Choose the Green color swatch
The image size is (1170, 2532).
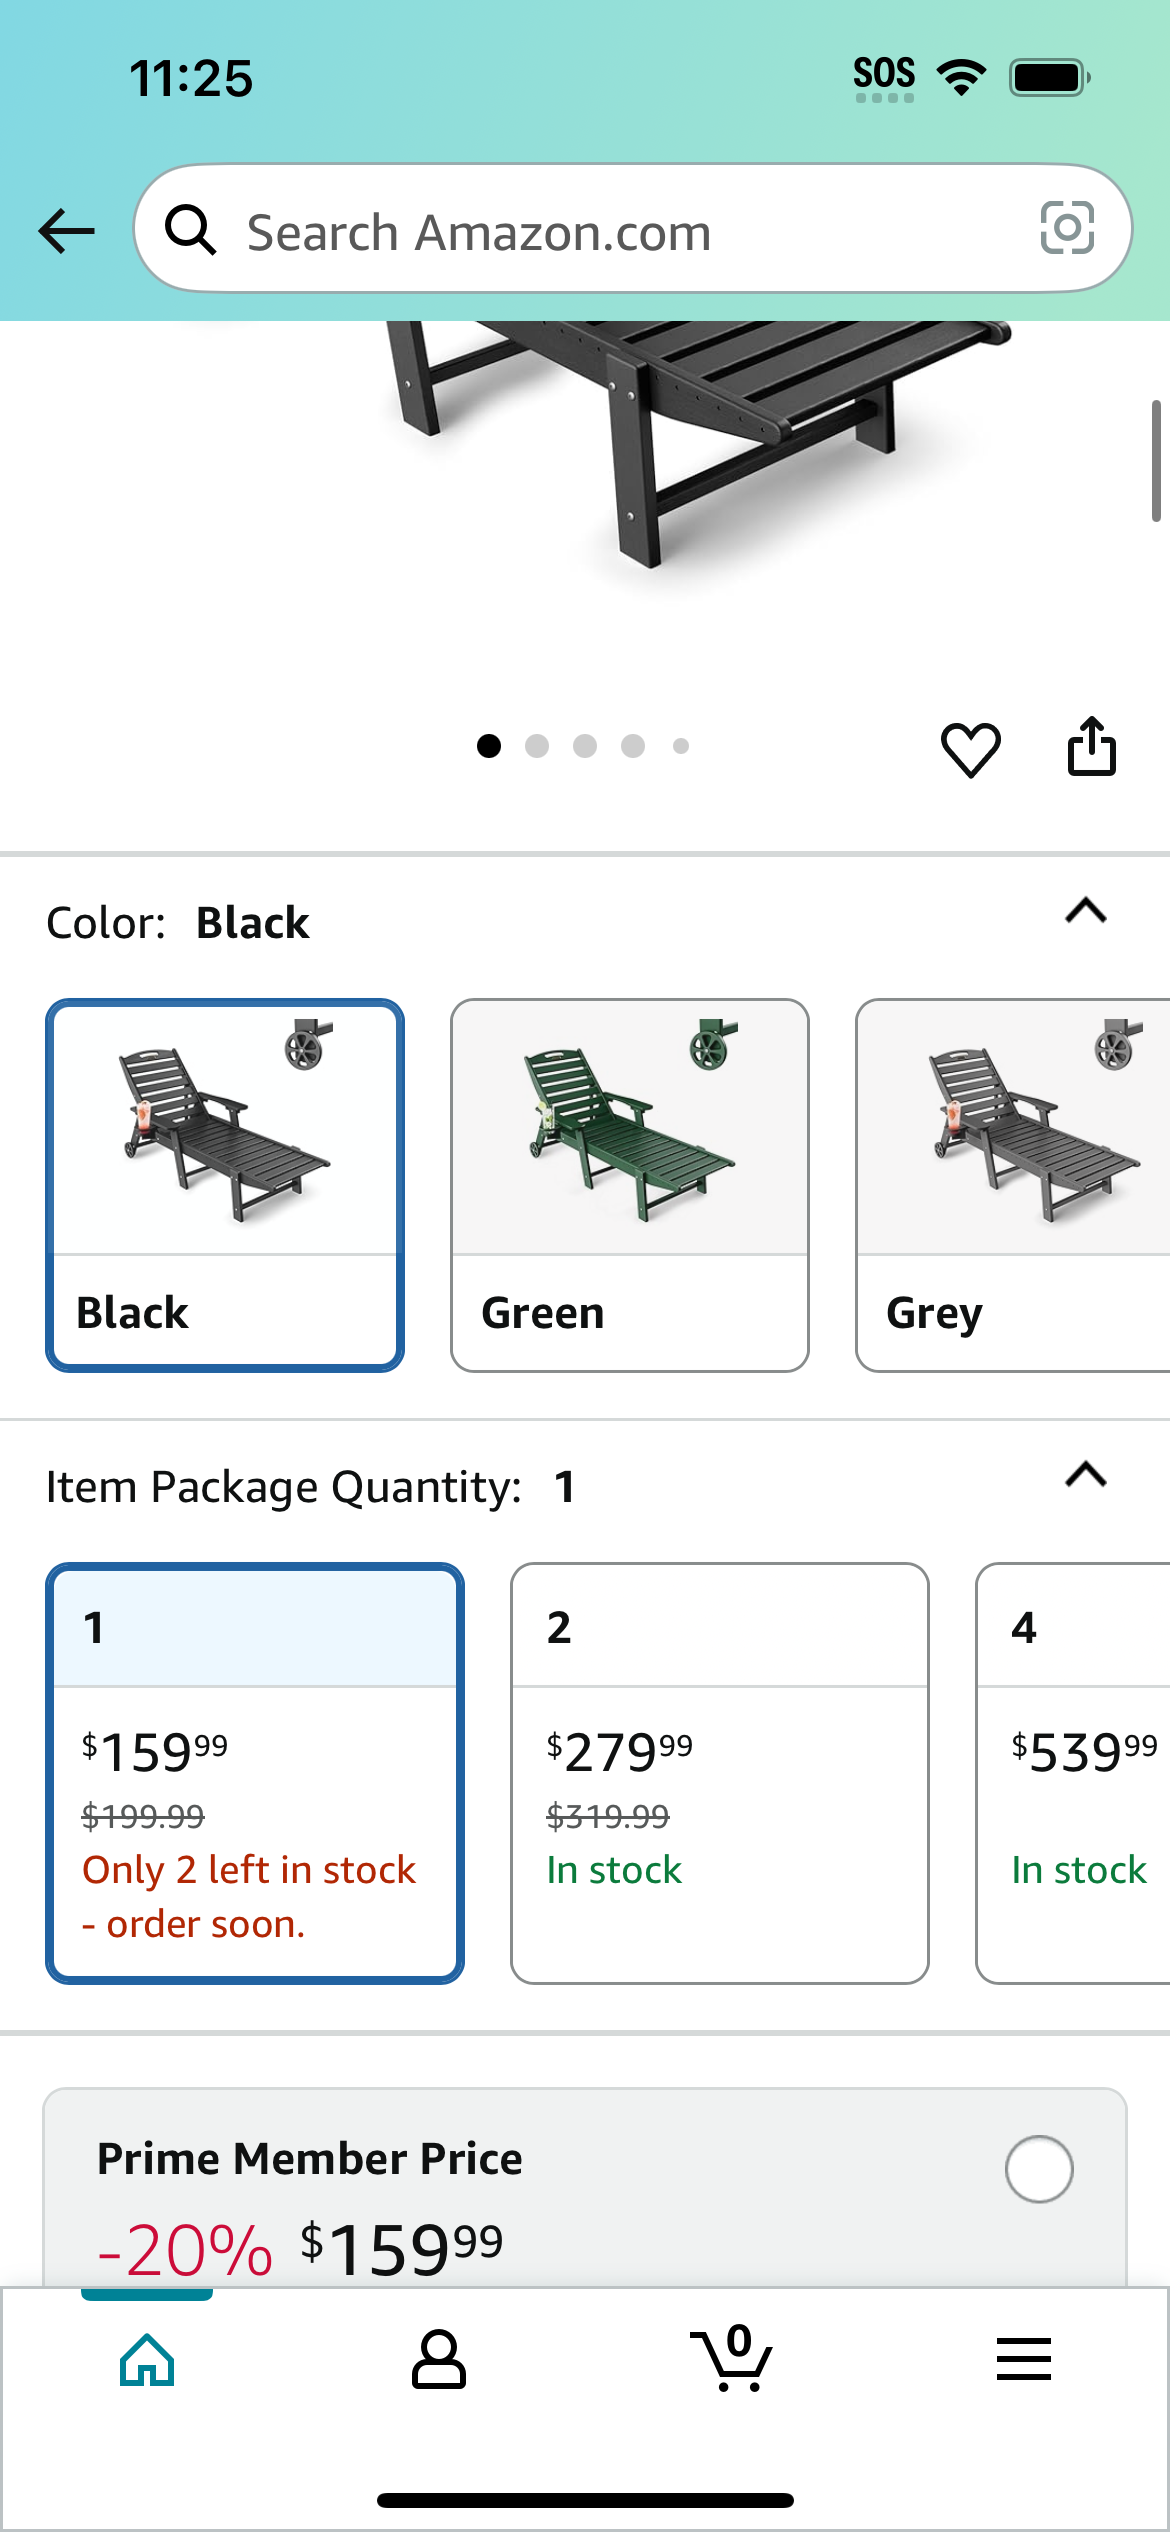pyautogui.click(x=630, y=1185)
